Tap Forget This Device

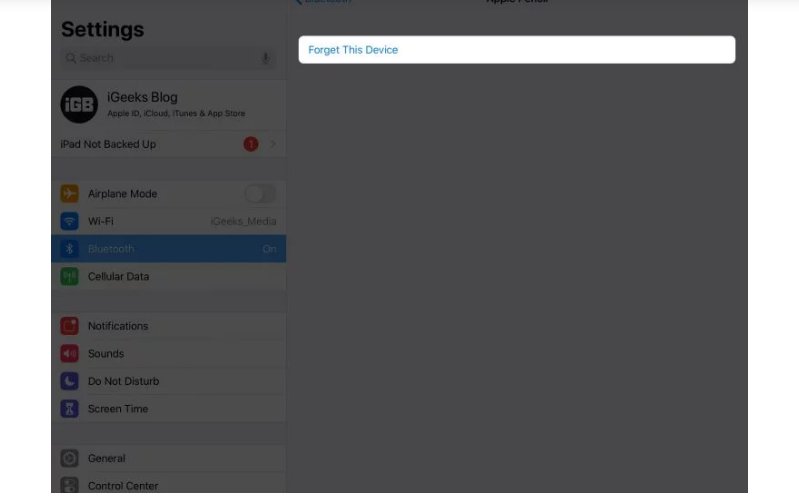pyautogui.click(x=516, y=50)
